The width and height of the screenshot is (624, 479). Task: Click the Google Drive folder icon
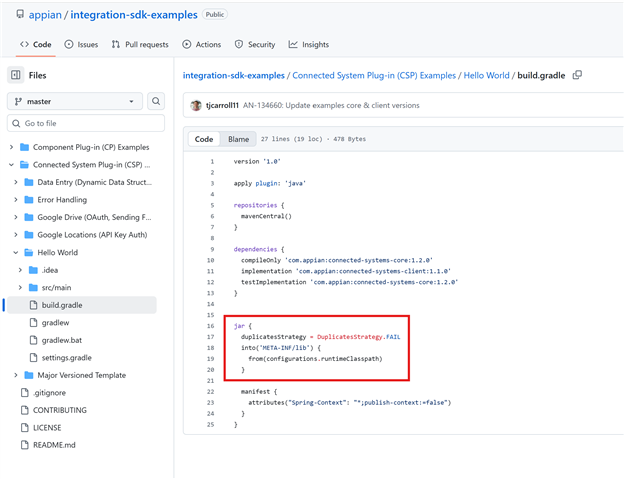(29, 217)
